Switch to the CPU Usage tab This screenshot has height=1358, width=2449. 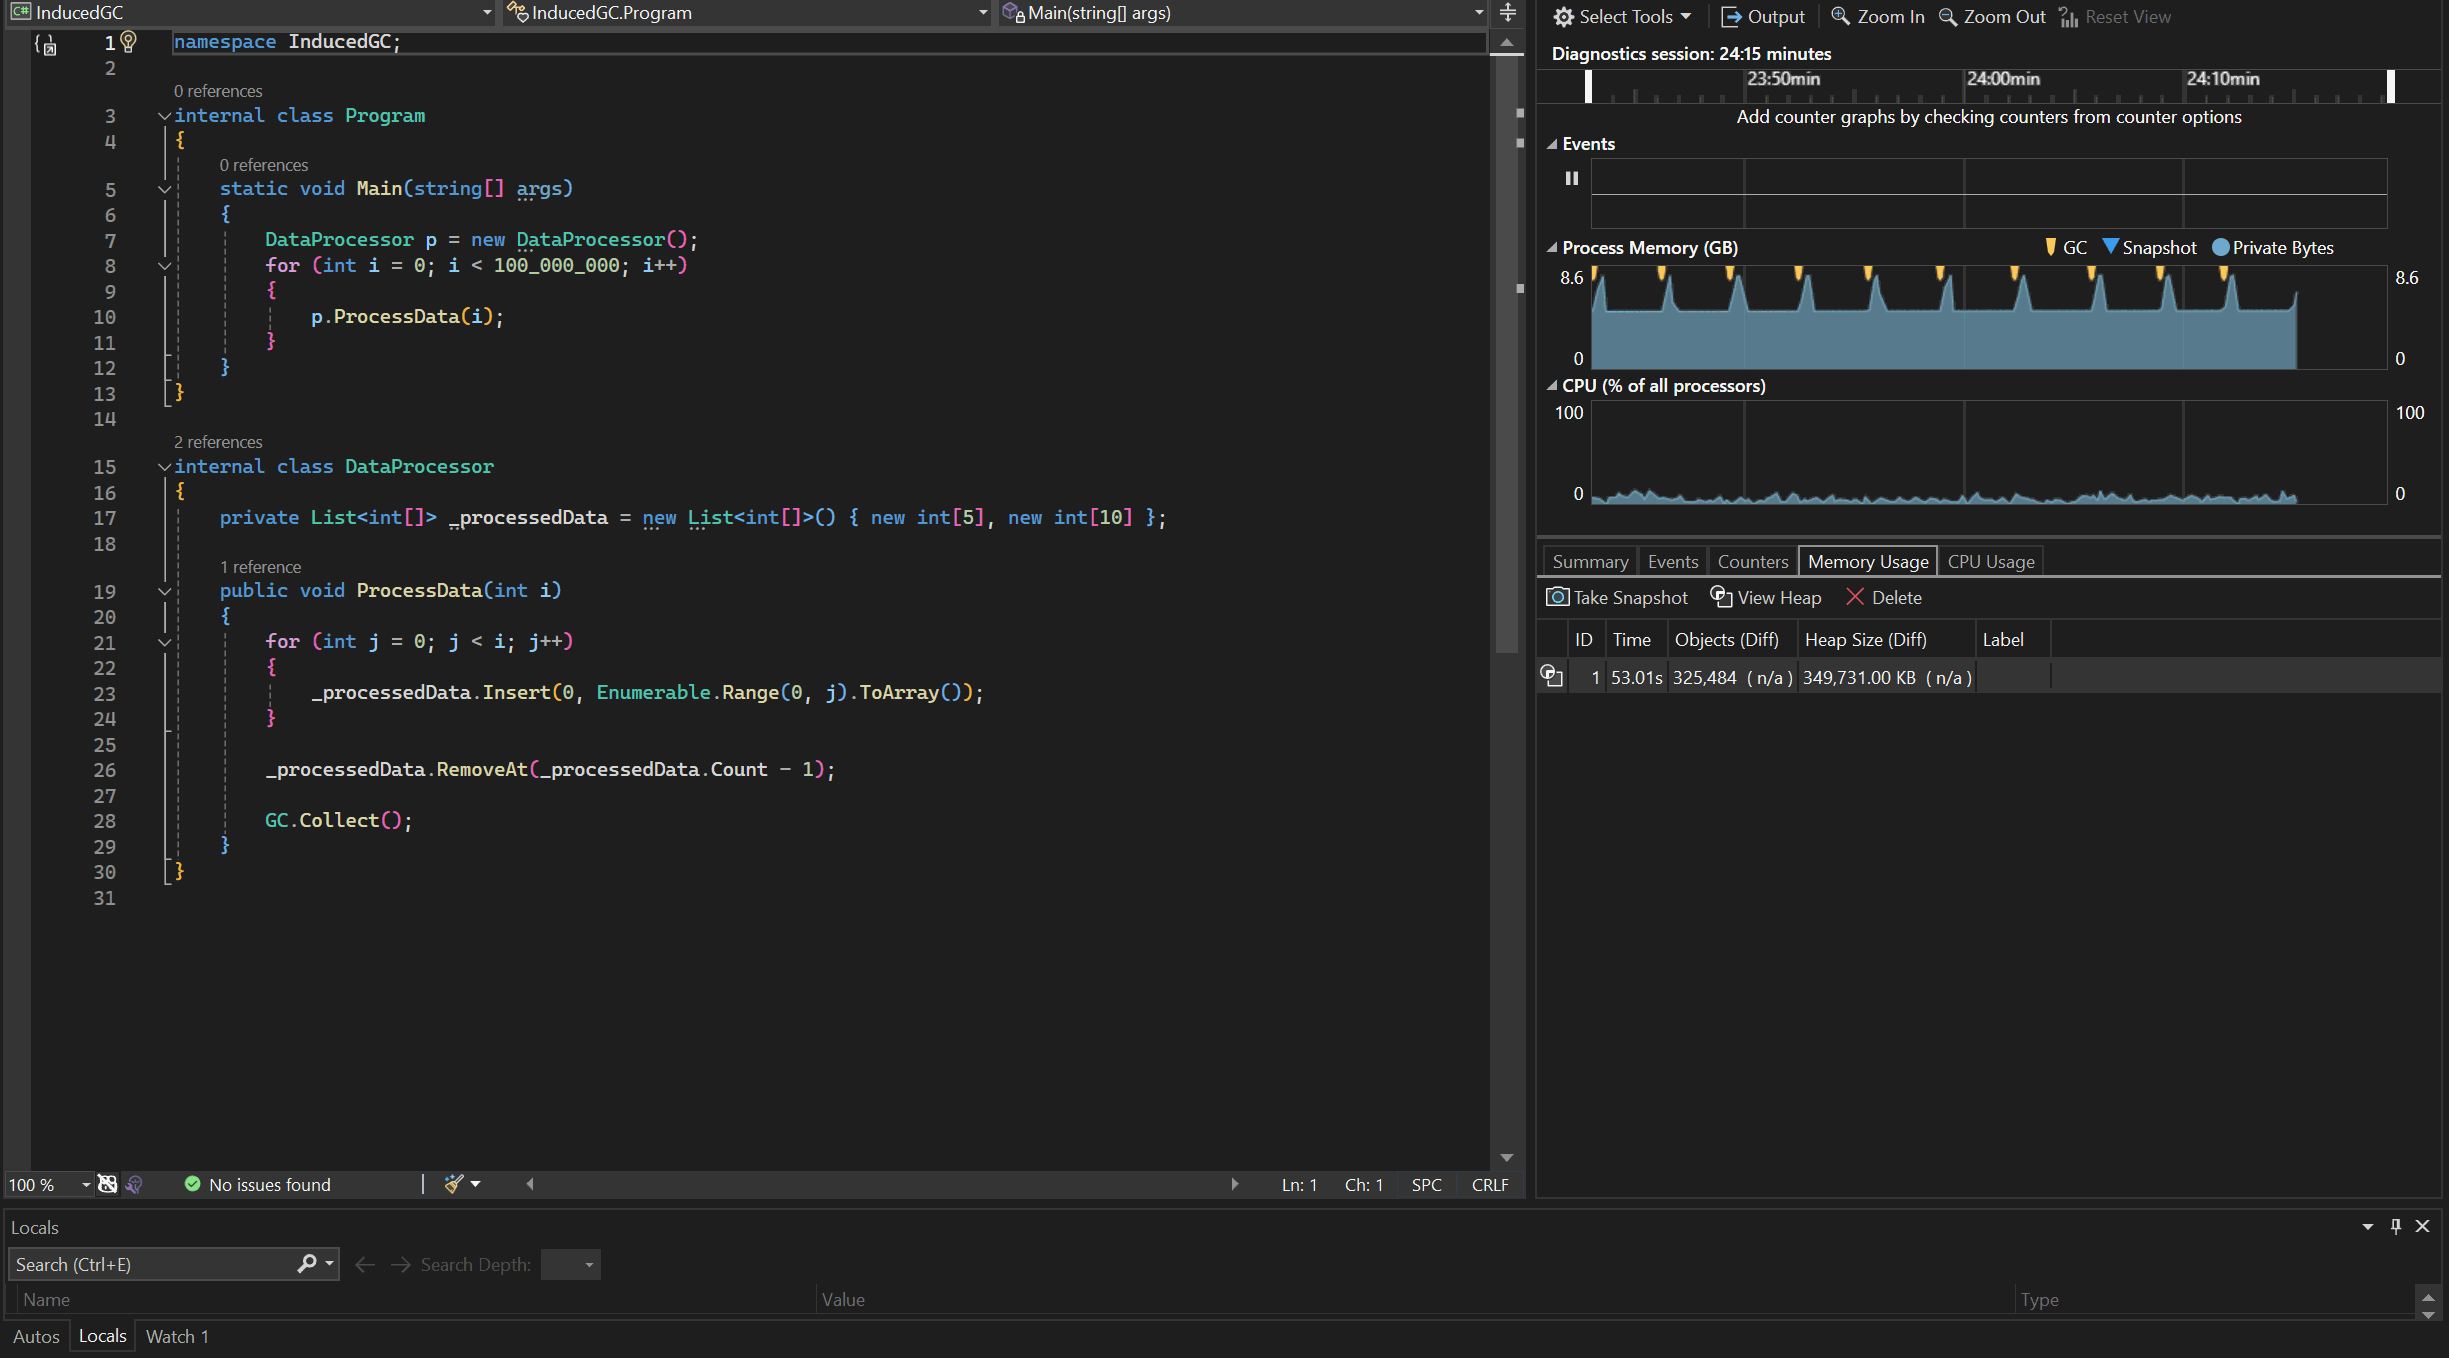tap(1991, 560)
